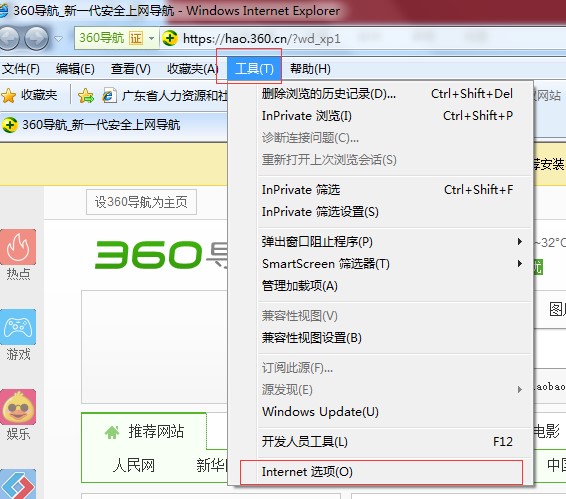Open the 人民网 link
This screenshot has width=566, height=499.
[134, 465]
